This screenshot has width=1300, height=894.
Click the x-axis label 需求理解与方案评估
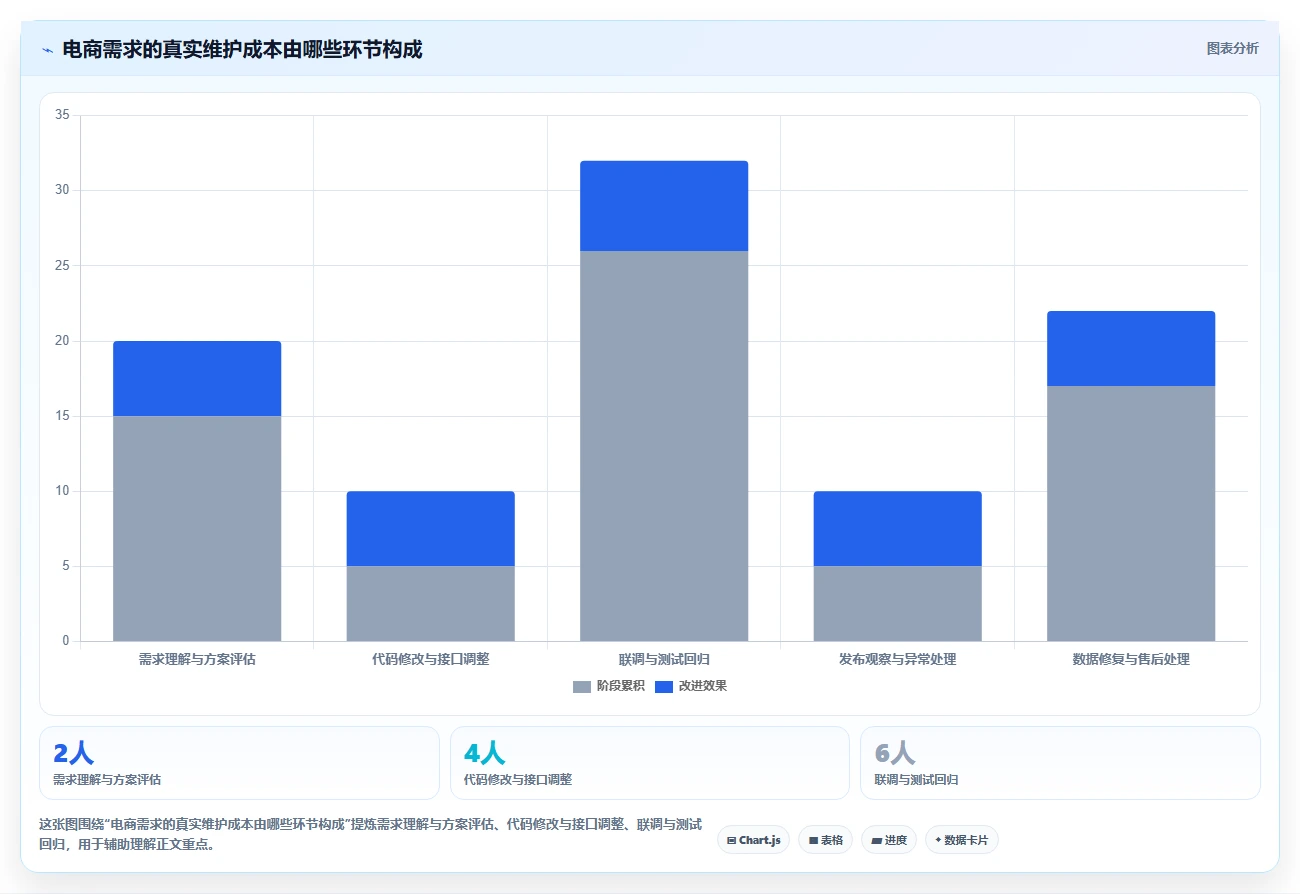[197, 659]
